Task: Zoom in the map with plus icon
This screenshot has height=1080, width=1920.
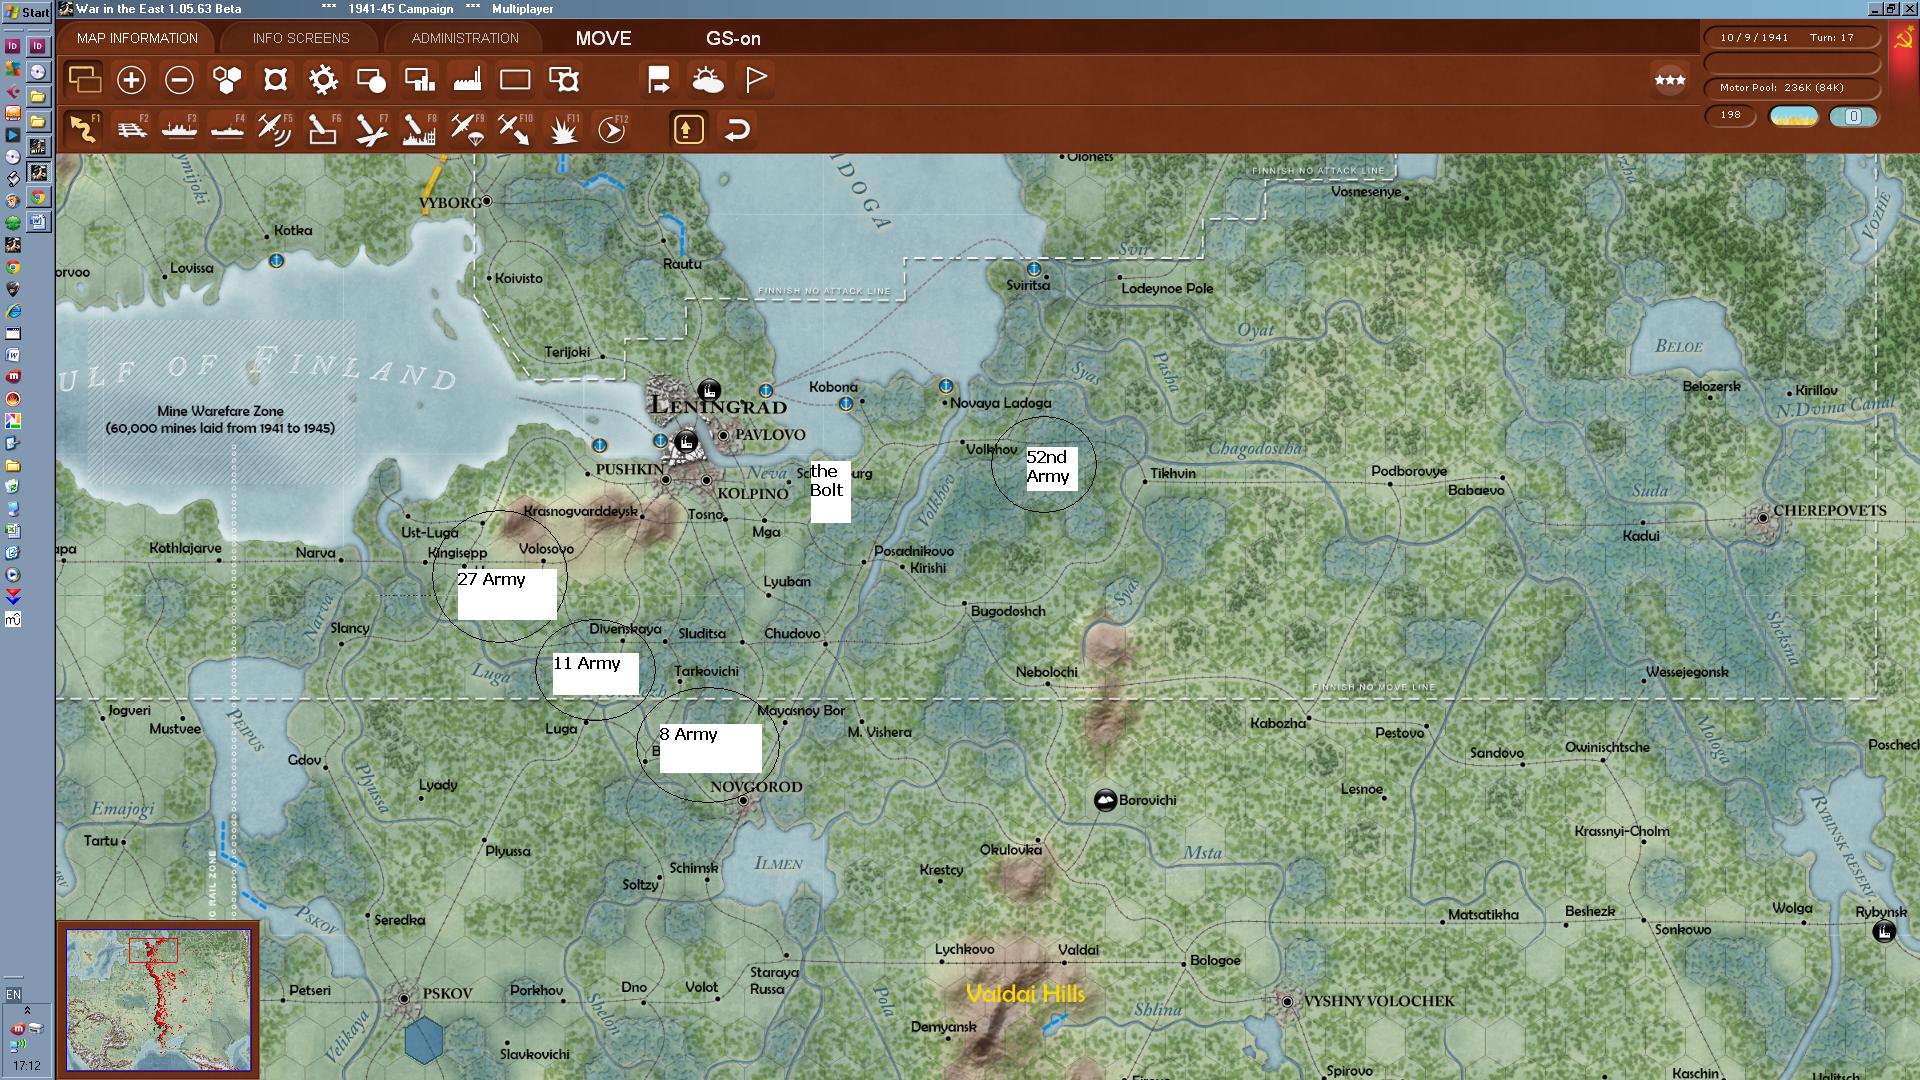Action: click(131, 80)
